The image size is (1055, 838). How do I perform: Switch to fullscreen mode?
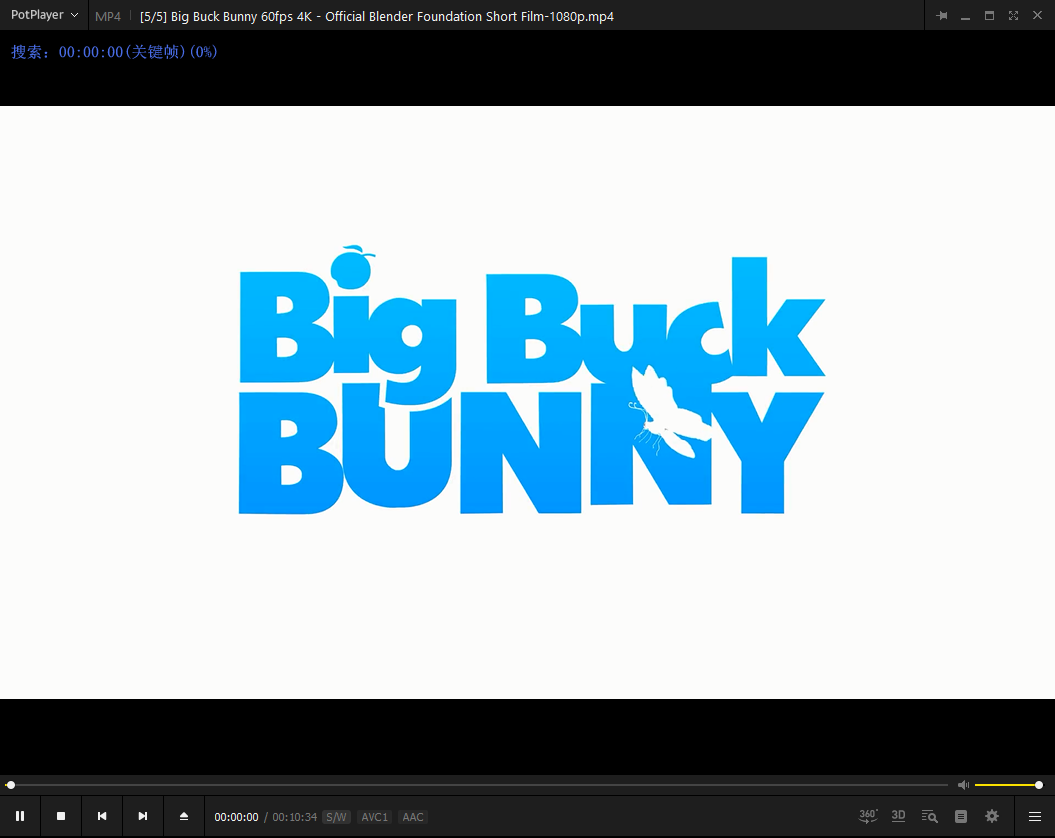[x=1013, y=15]
